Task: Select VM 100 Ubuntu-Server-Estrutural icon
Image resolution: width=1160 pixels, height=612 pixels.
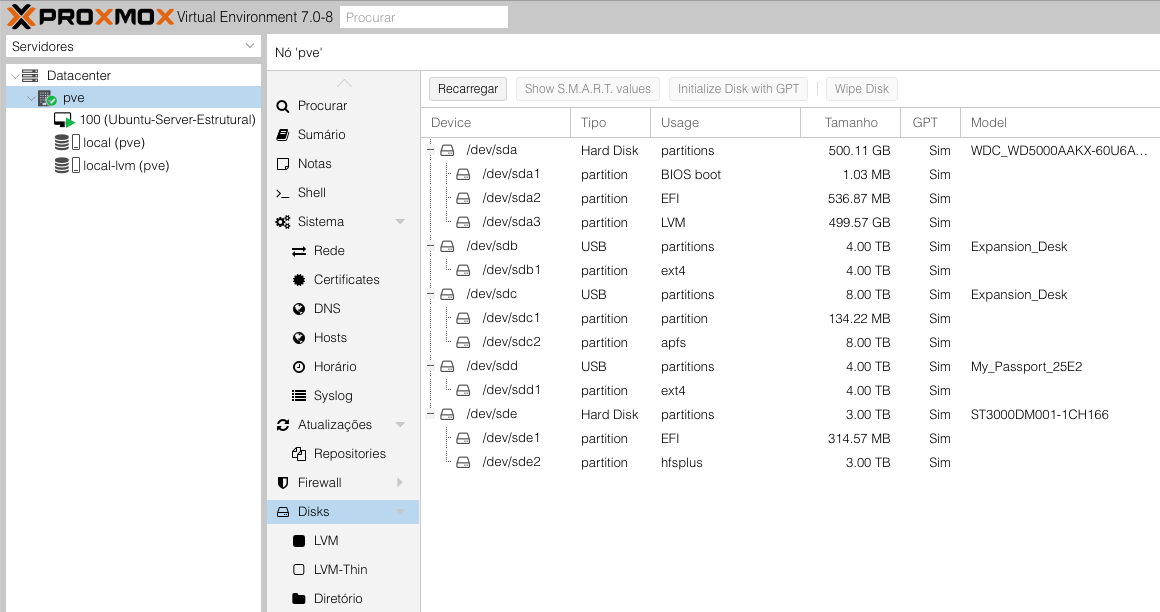Action: [x=65, y=120]
